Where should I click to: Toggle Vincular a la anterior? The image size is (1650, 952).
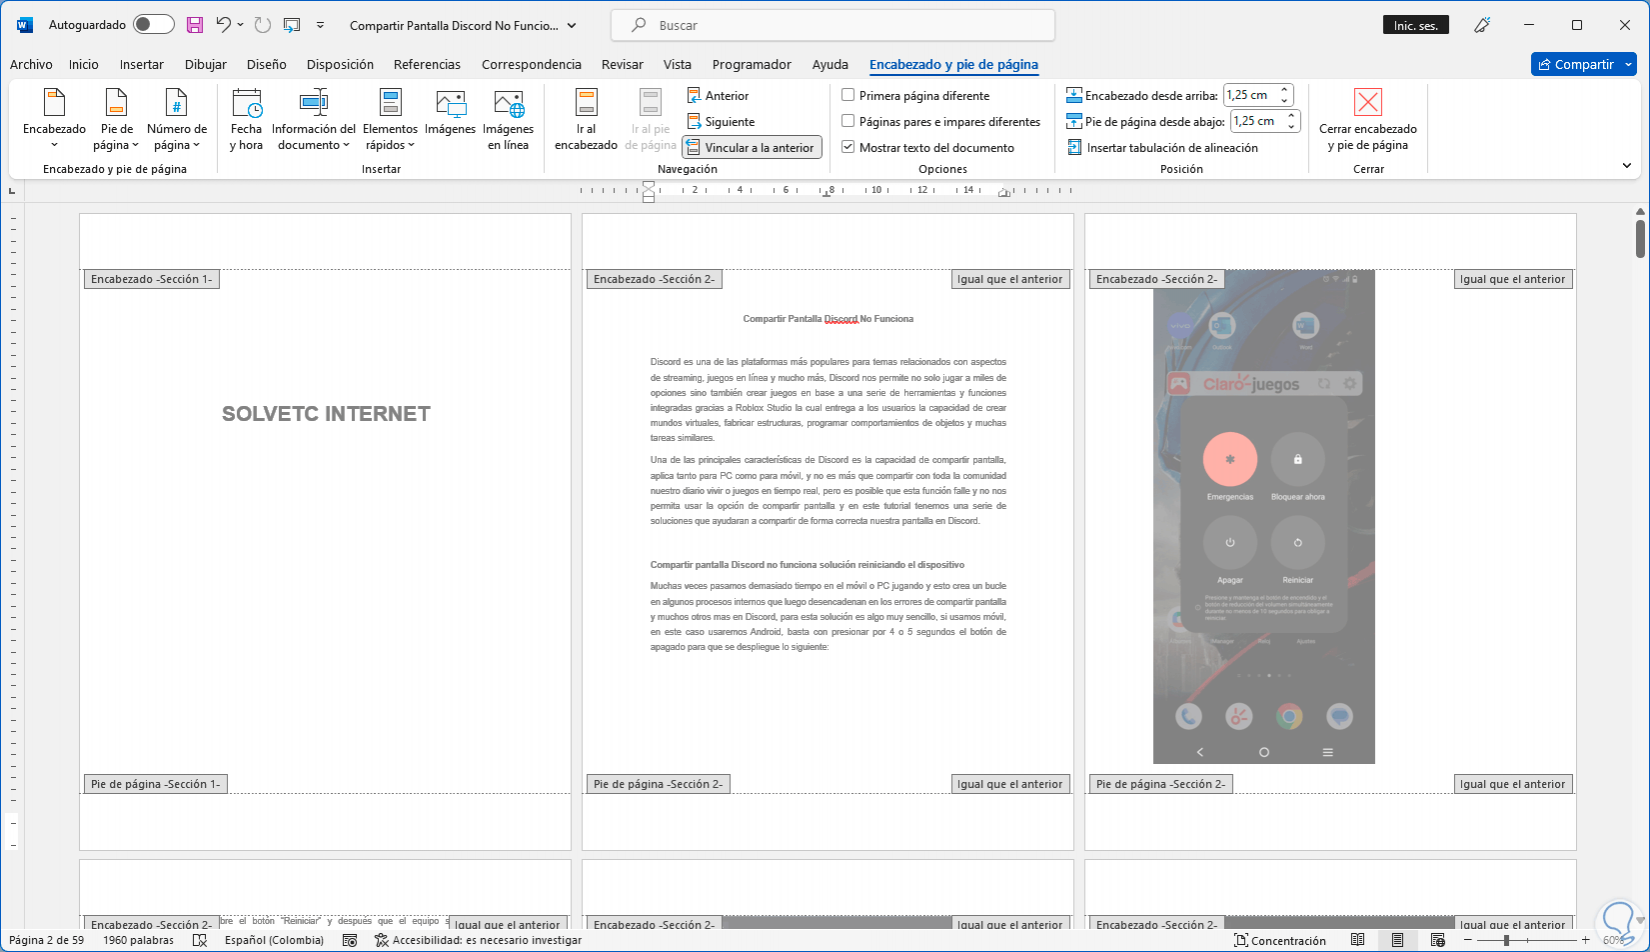coord(752,148)
